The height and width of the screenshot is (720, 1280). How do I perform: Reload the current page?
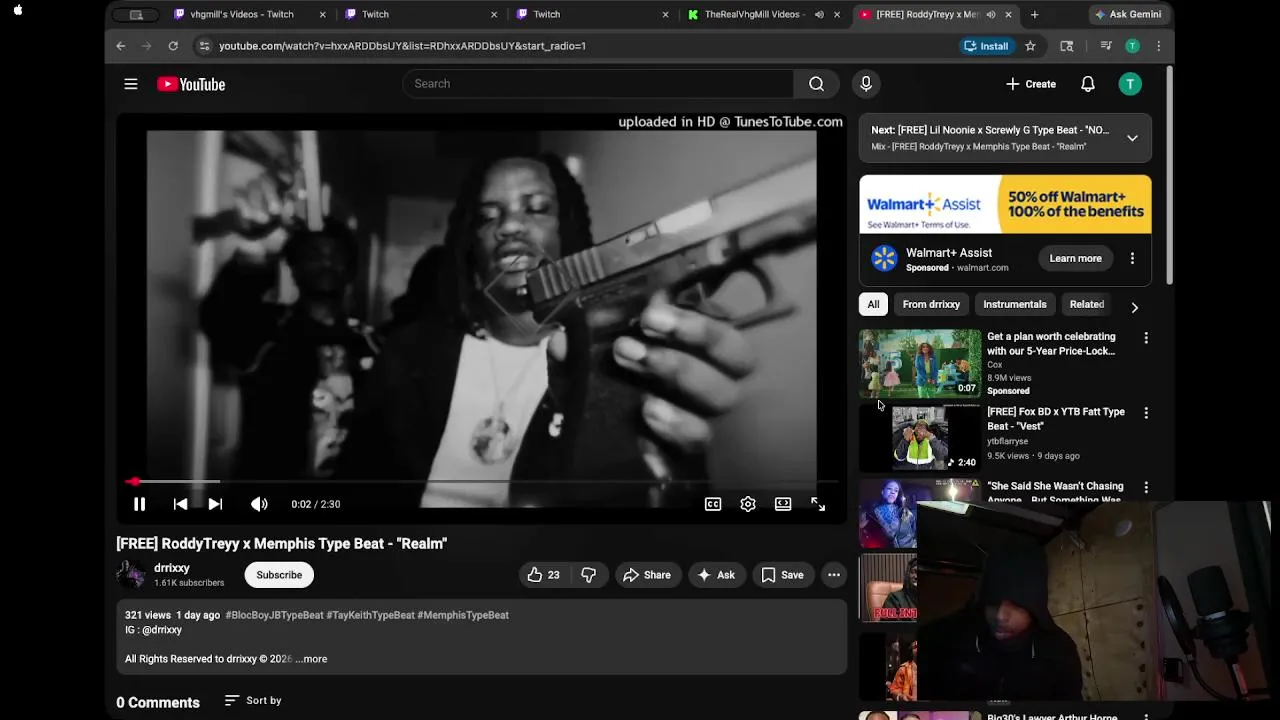[x=173, y=46]
